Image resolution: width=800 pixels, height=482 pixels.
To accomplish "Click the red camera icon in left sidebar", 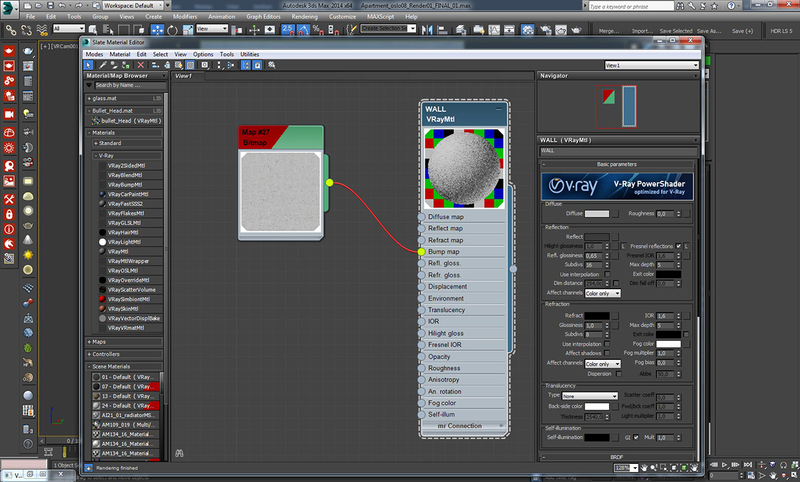I will click(x=9, y=114).
